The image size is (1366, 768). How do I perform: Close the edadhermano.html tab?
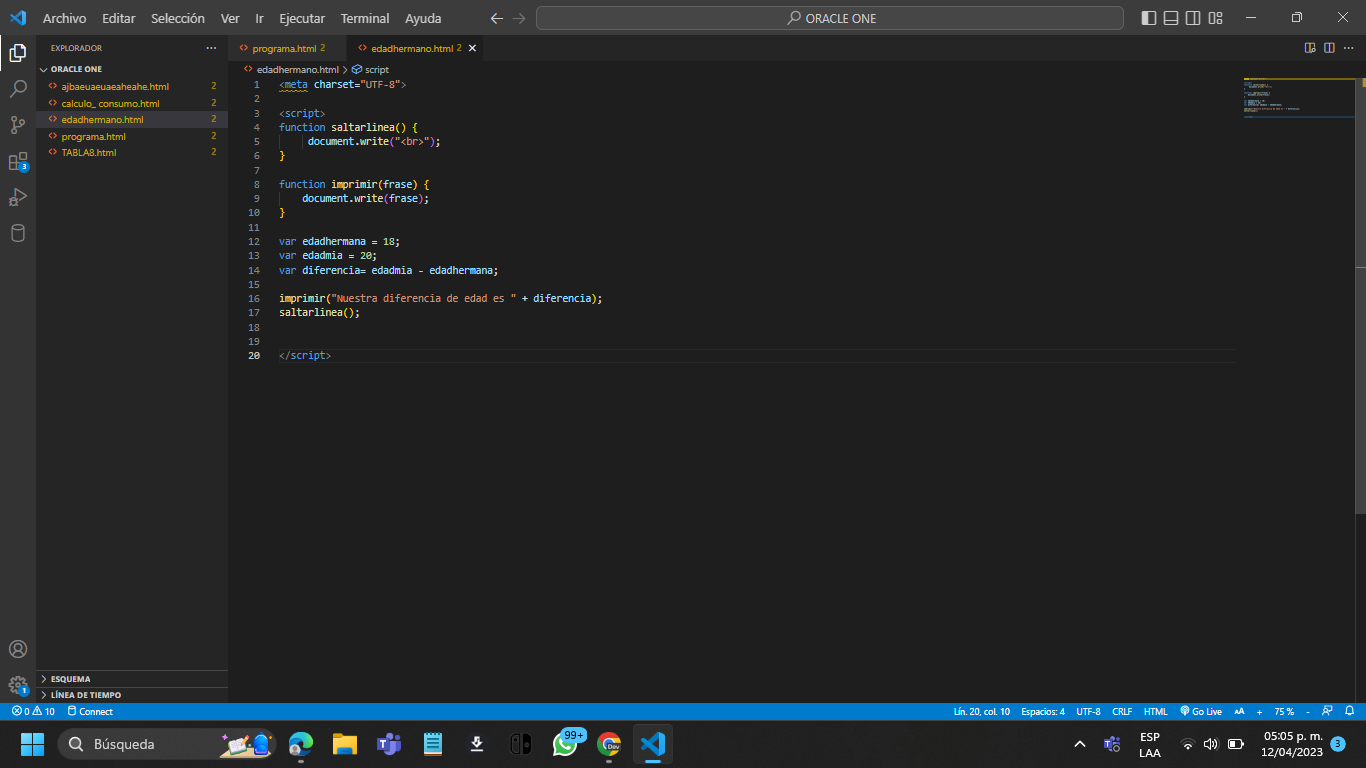pyautogui.click(x=473, y=48)
